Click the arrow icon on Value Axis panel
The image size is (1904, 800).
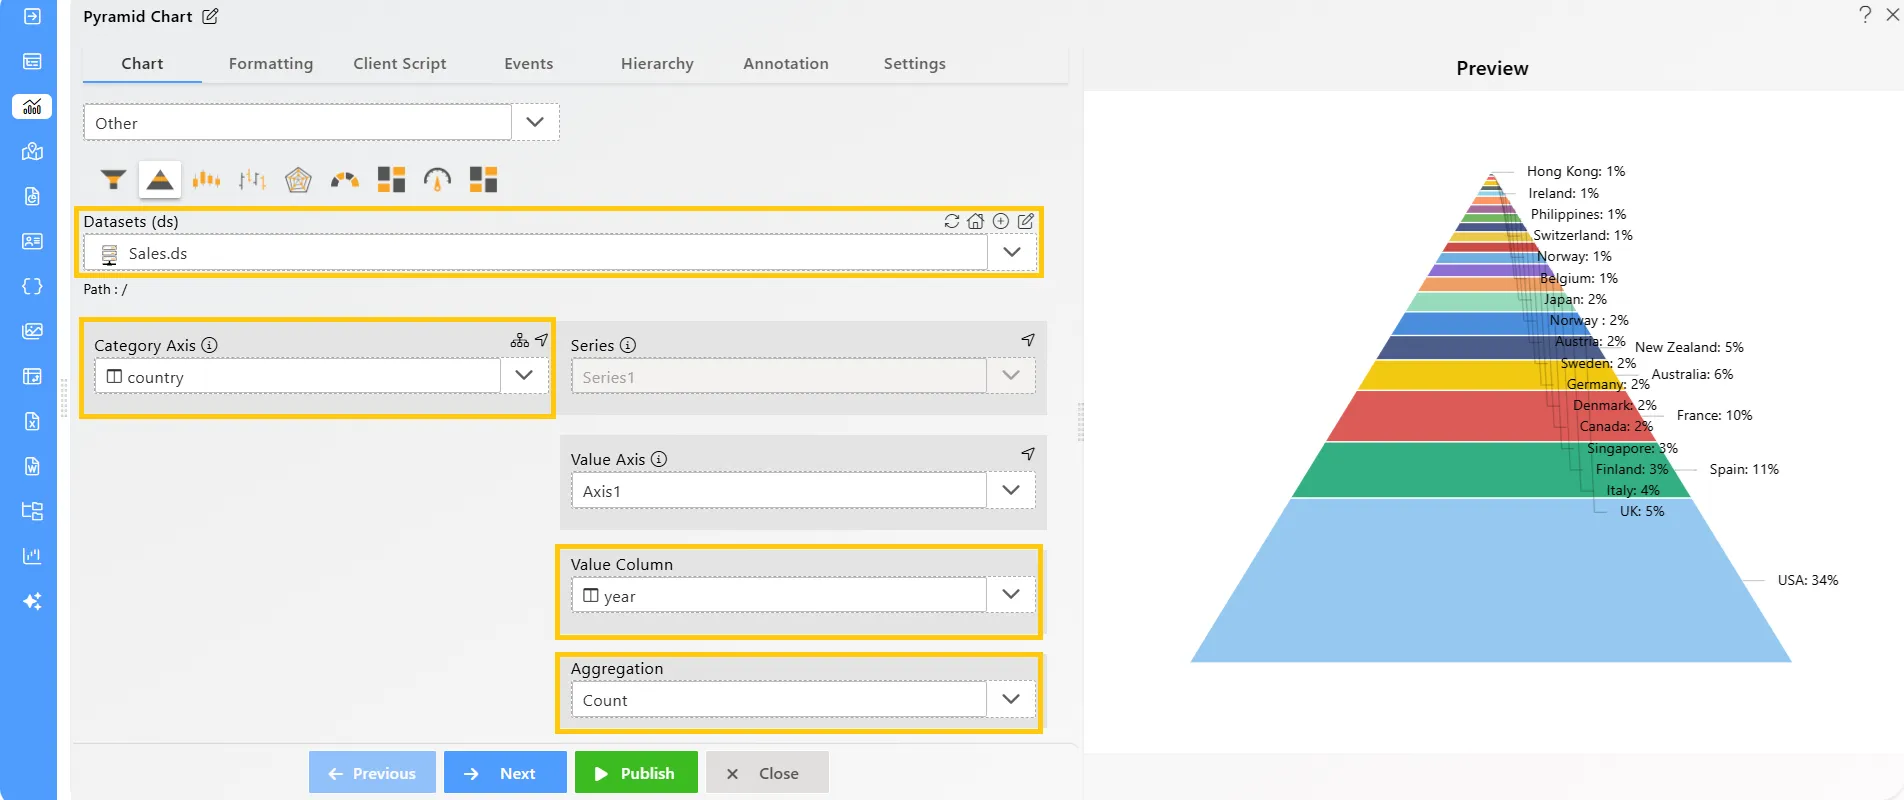click(x=1028, y=454)
